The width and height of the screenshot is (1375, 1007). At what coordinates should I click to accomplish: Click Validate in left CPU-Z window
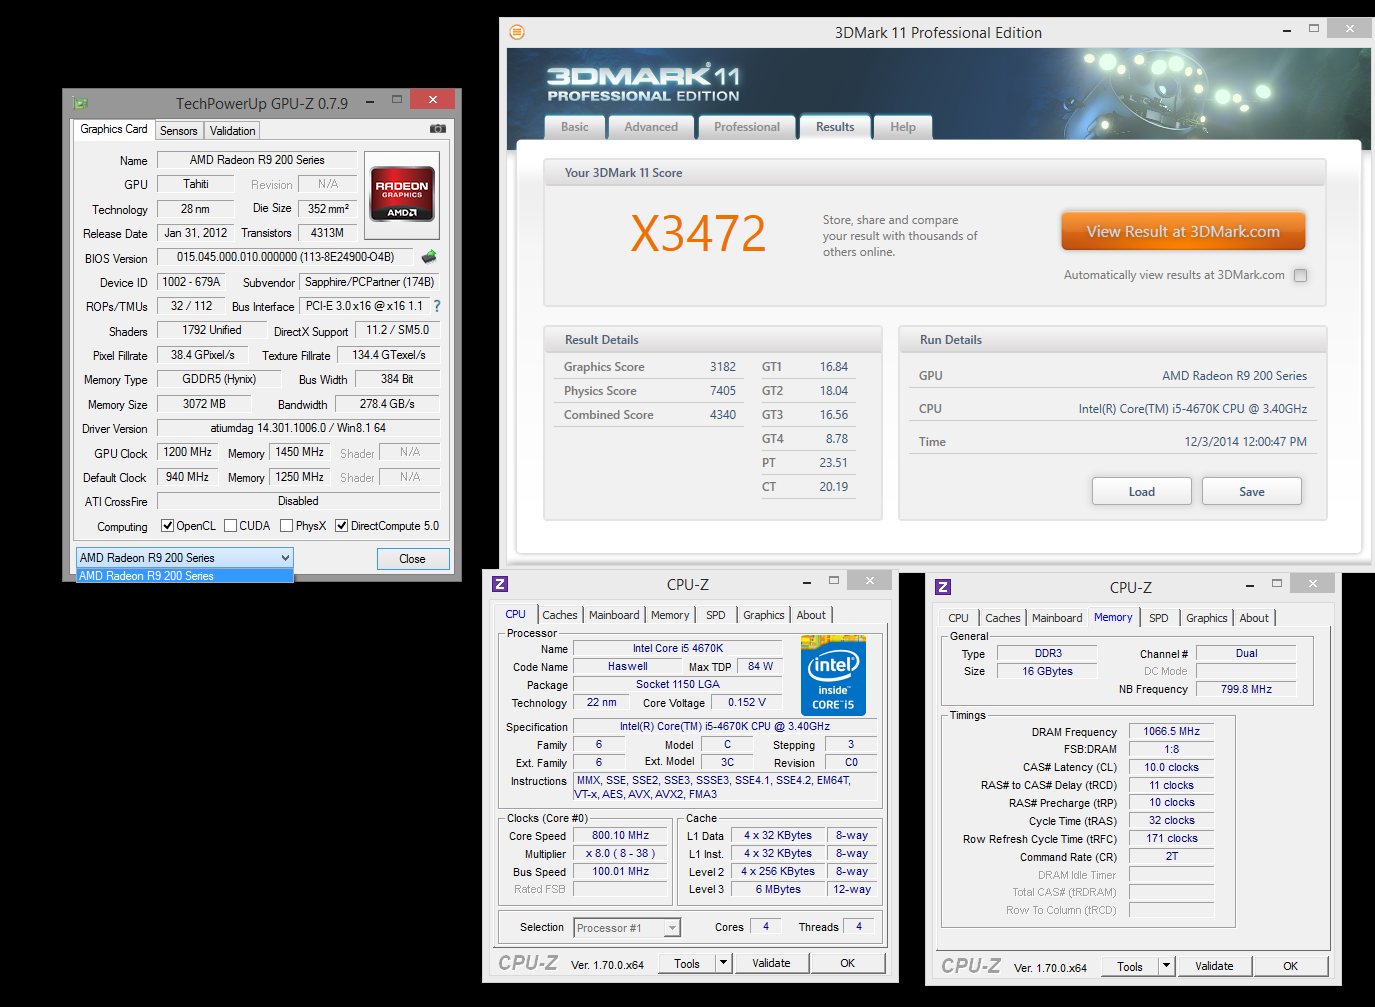pyautogui.click(x=771, y=963)
